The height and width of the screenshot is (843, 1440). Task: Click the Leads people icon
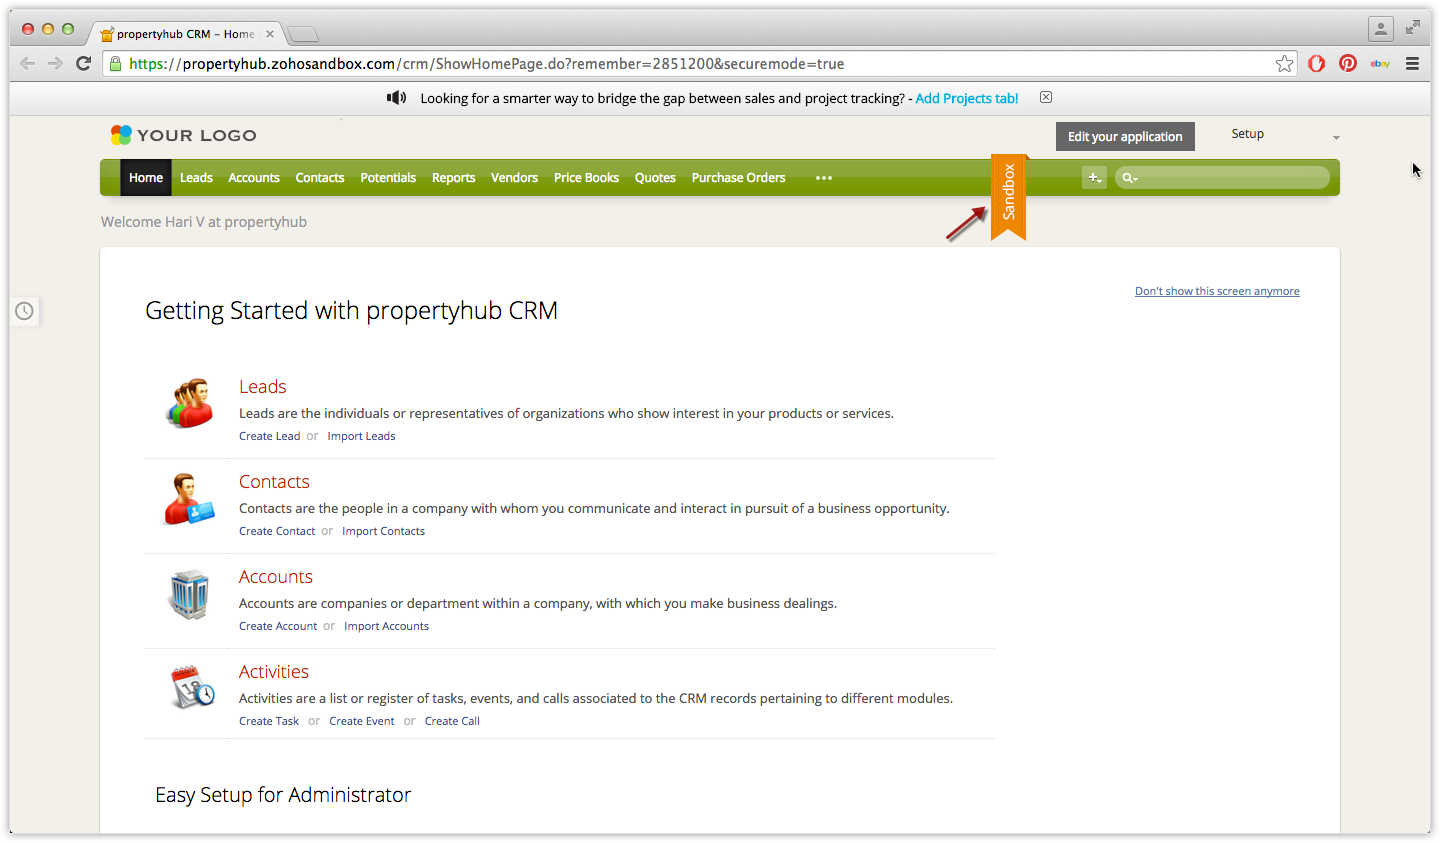point(190,403)
